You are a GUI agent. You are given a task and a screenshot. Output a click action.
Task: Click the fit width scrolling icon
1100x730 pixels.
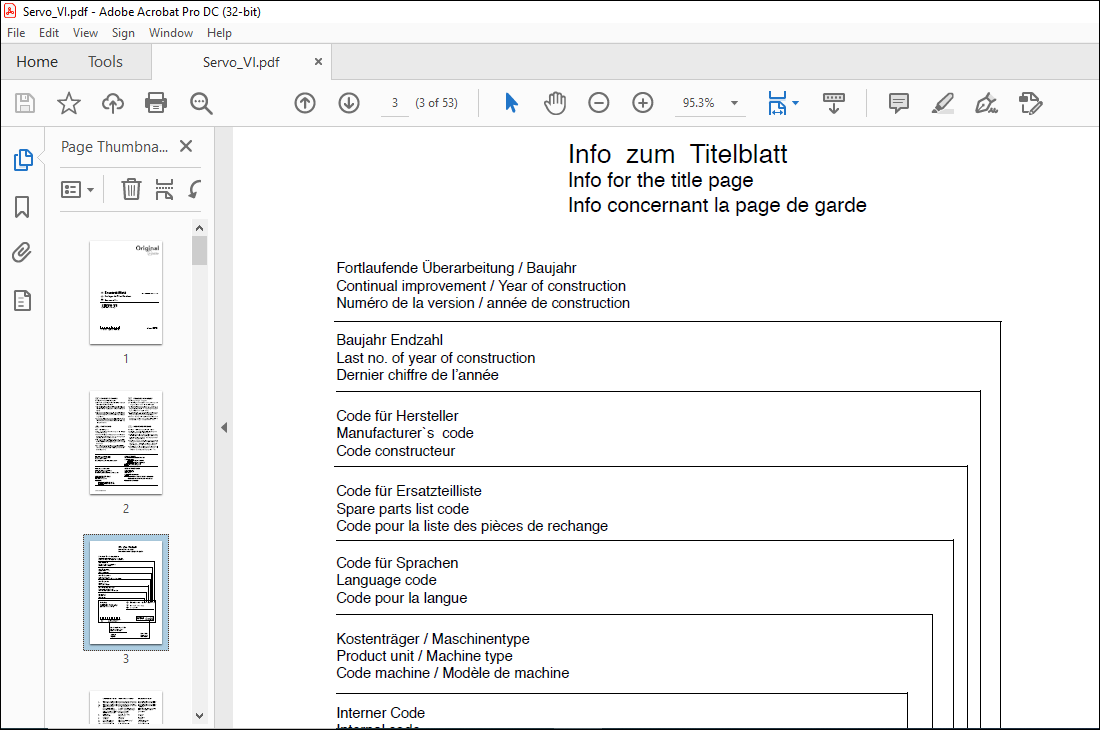(x=777, y=103)
